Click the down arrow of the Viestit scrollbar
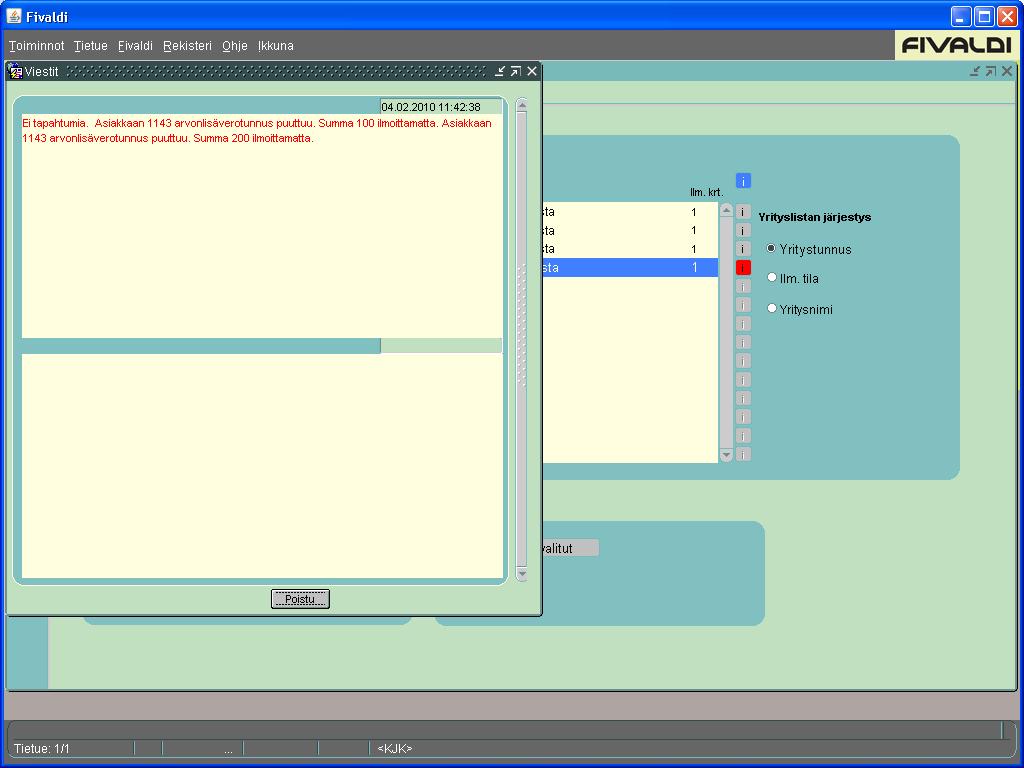The width and height of the screenshot is (1024, 768). [521, 574]
